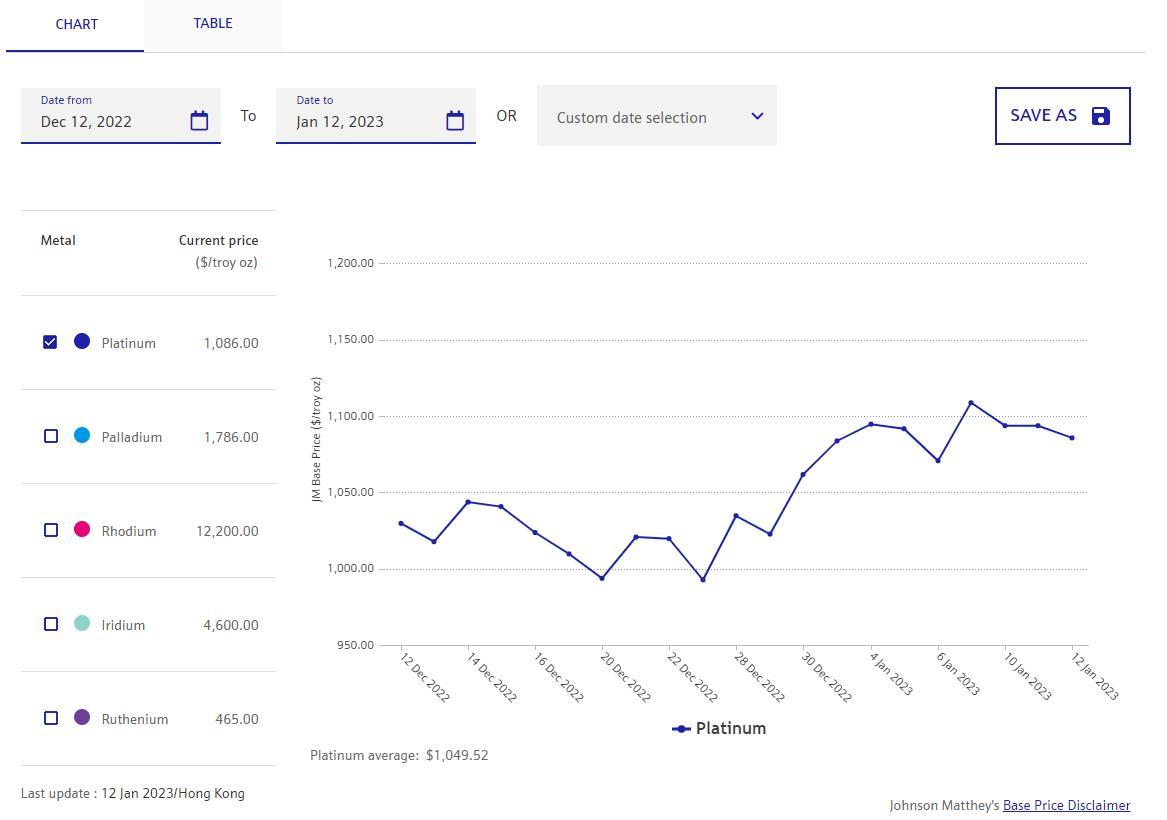Tick the Rhodium checkbox
The height and width of the screenshot is (820, 1167).
coord(51,530)
